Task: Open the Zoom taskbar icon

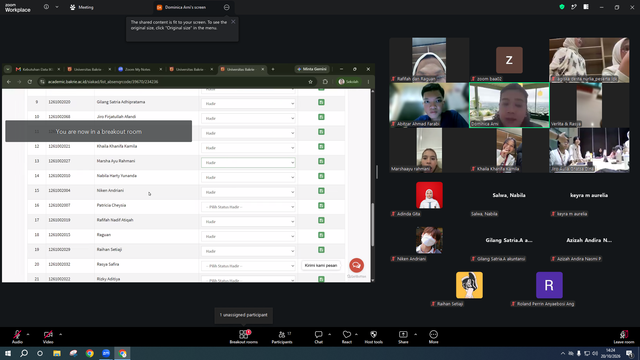Action: [x=106, y=353]
